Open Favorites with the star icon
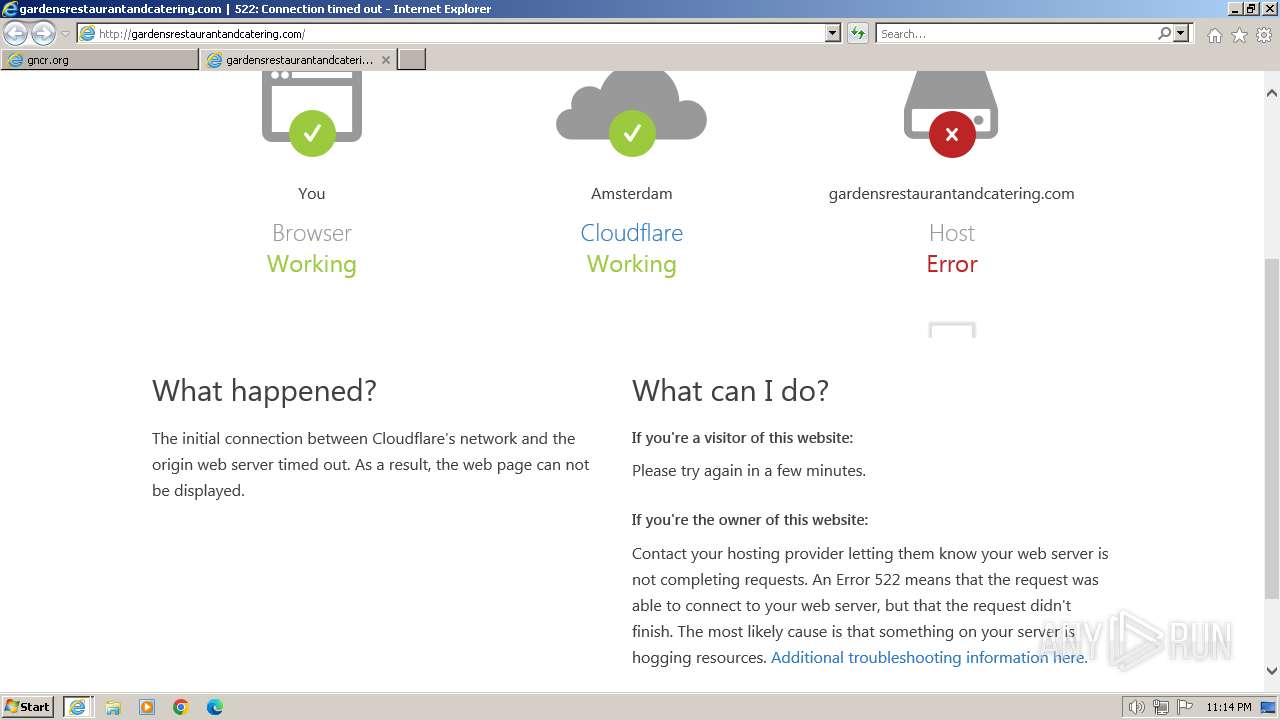 point(1239,35)
